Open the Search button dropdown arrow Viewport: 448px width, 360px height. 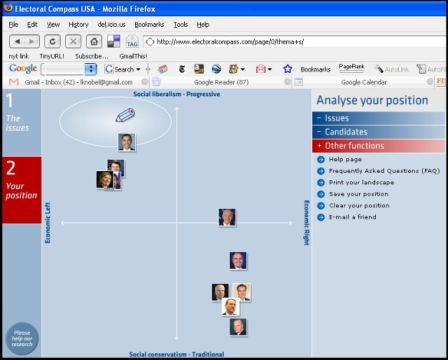(x=138, y=69)
